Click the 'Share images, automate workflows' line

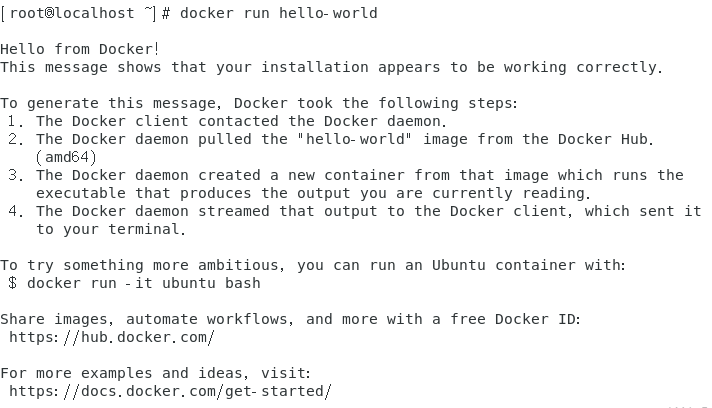click(290, 319)
